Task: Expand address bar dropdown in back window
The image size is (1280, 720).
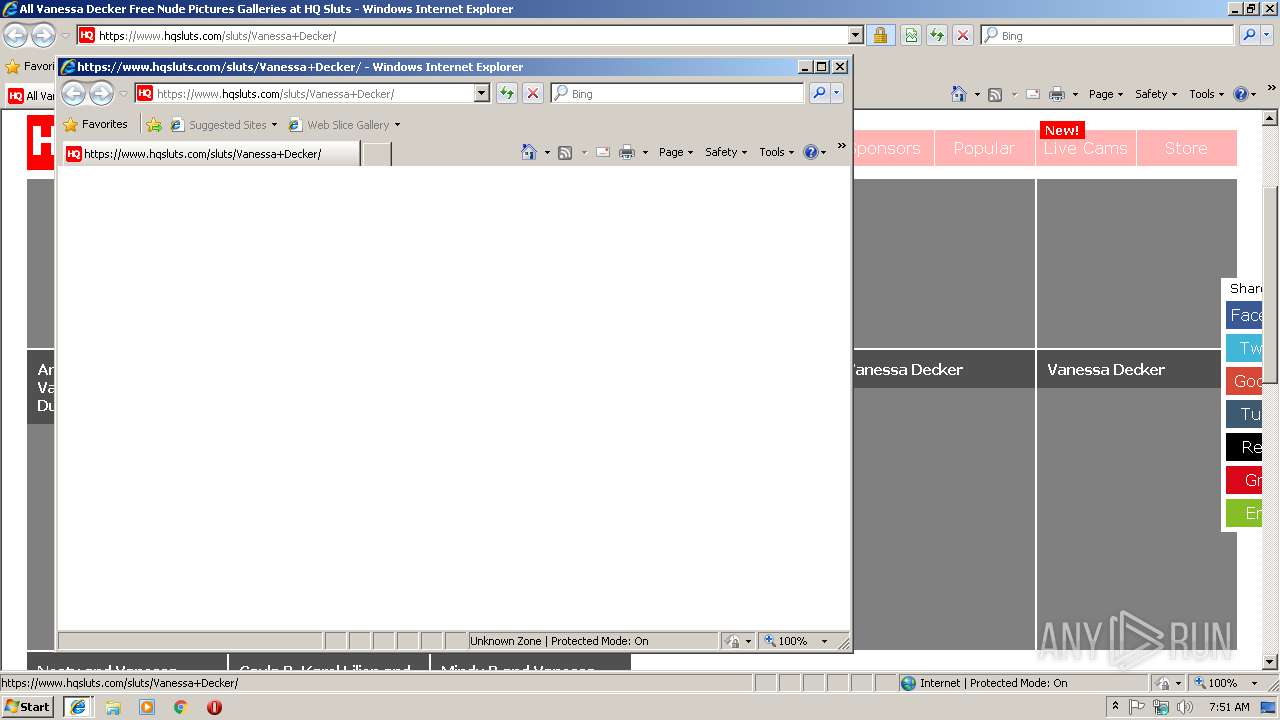Action: [855, 35]
